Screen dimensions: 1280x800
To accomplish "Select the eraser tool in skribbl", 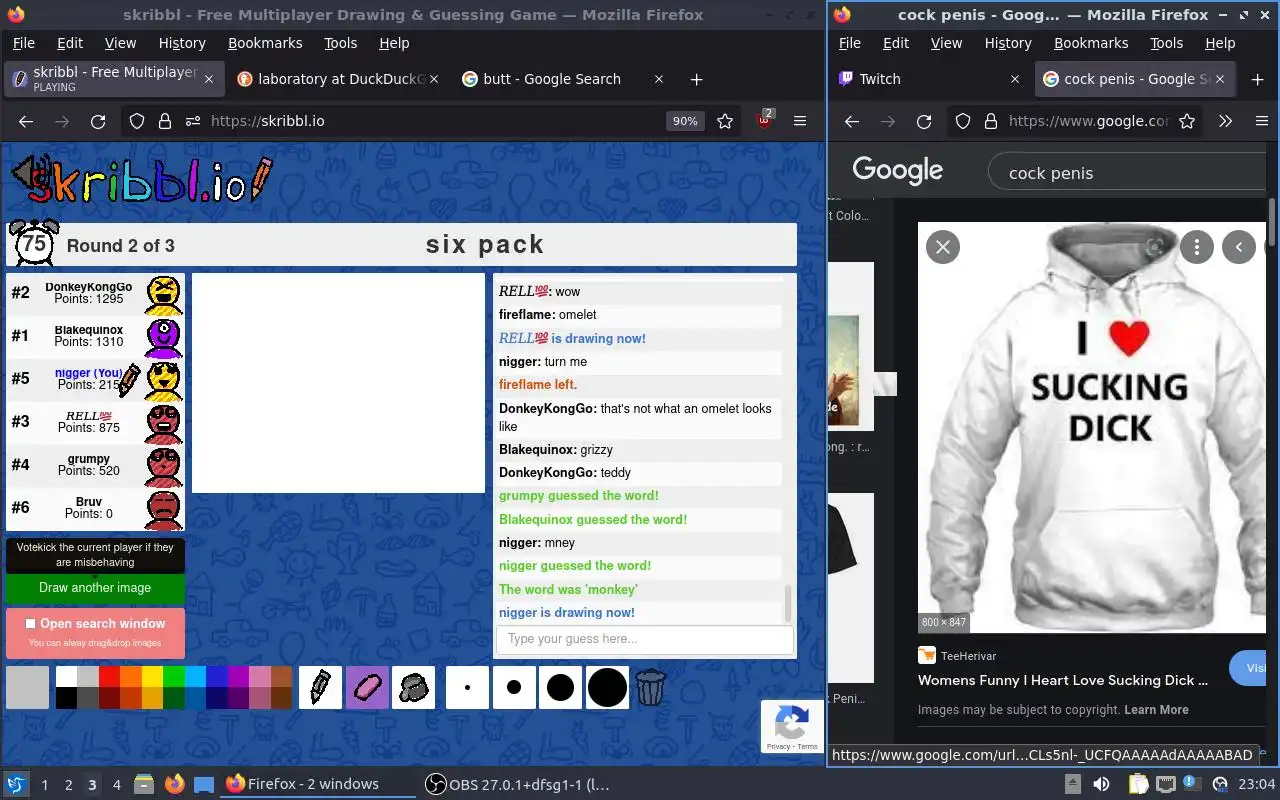I will (x=367, y=687).
